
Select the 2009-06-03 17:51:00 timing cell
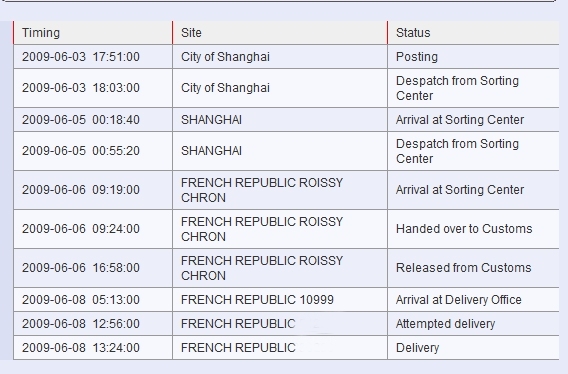pos(93,57)
